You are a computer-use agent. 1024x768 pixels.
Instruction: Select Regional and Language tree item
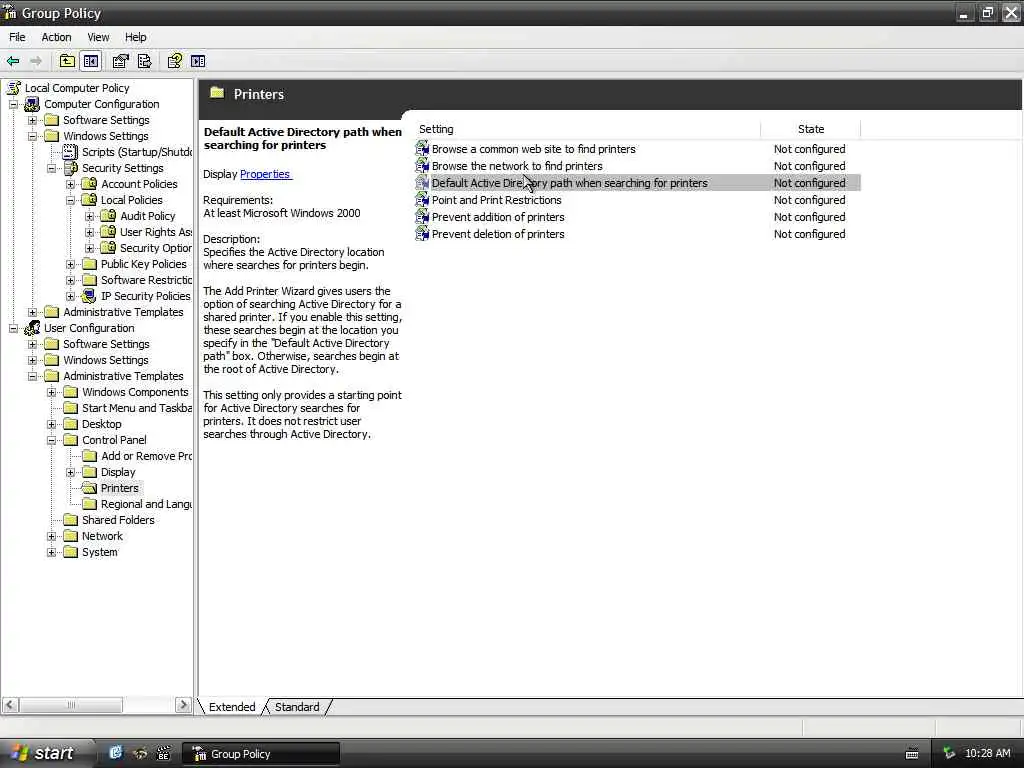tap(146, 504)
